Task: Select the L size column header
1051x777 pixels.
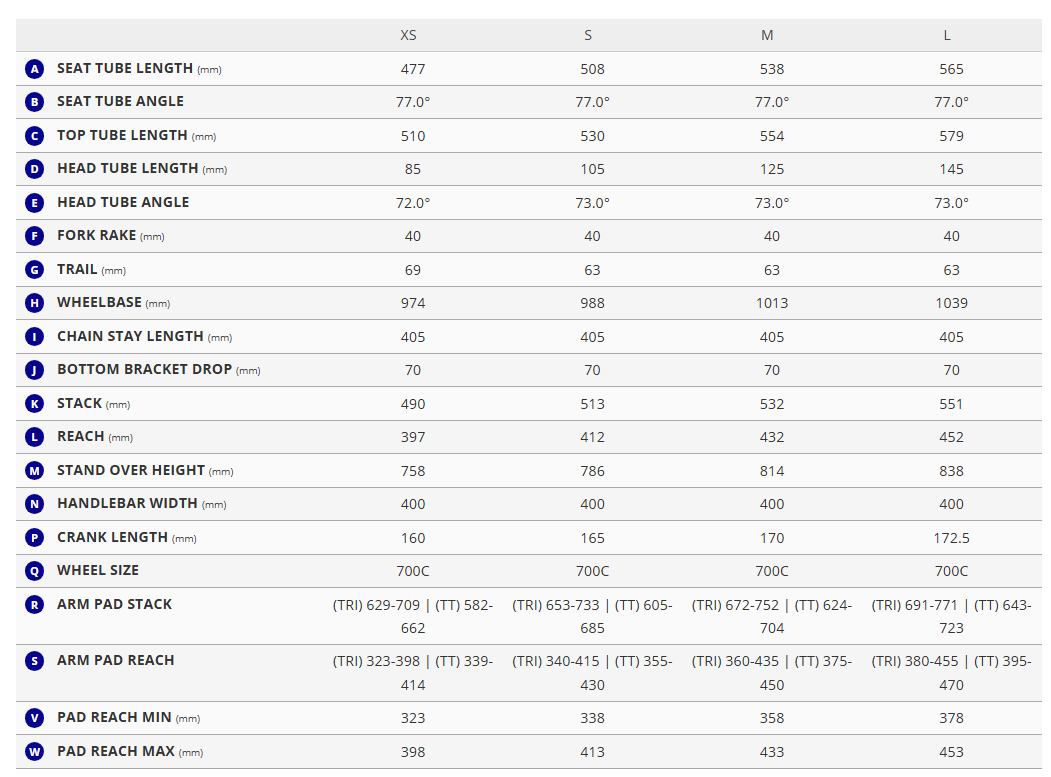Action: 947,35
